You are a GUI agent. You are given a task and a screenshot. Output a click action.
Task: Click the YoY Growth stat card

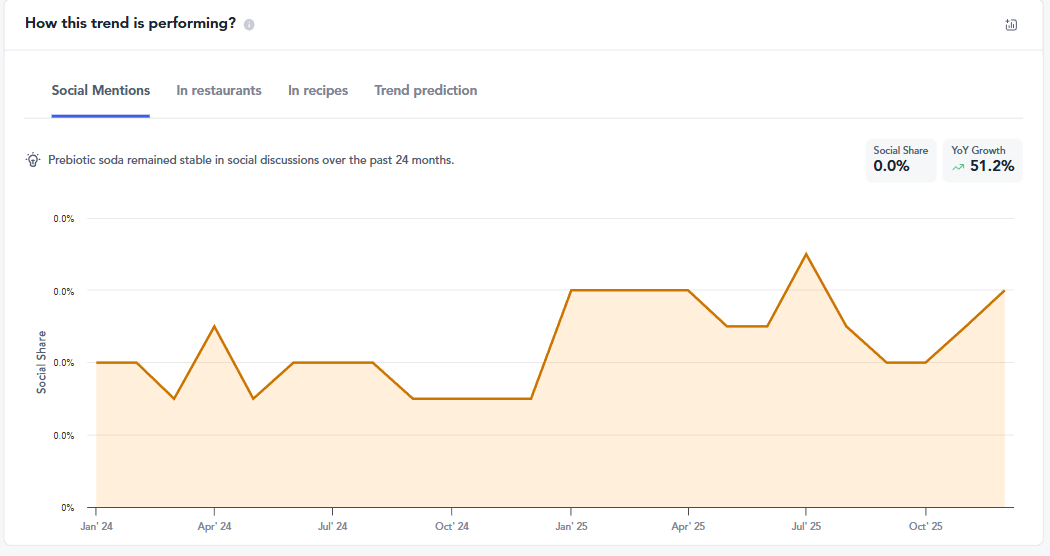(x=982, y=160)
